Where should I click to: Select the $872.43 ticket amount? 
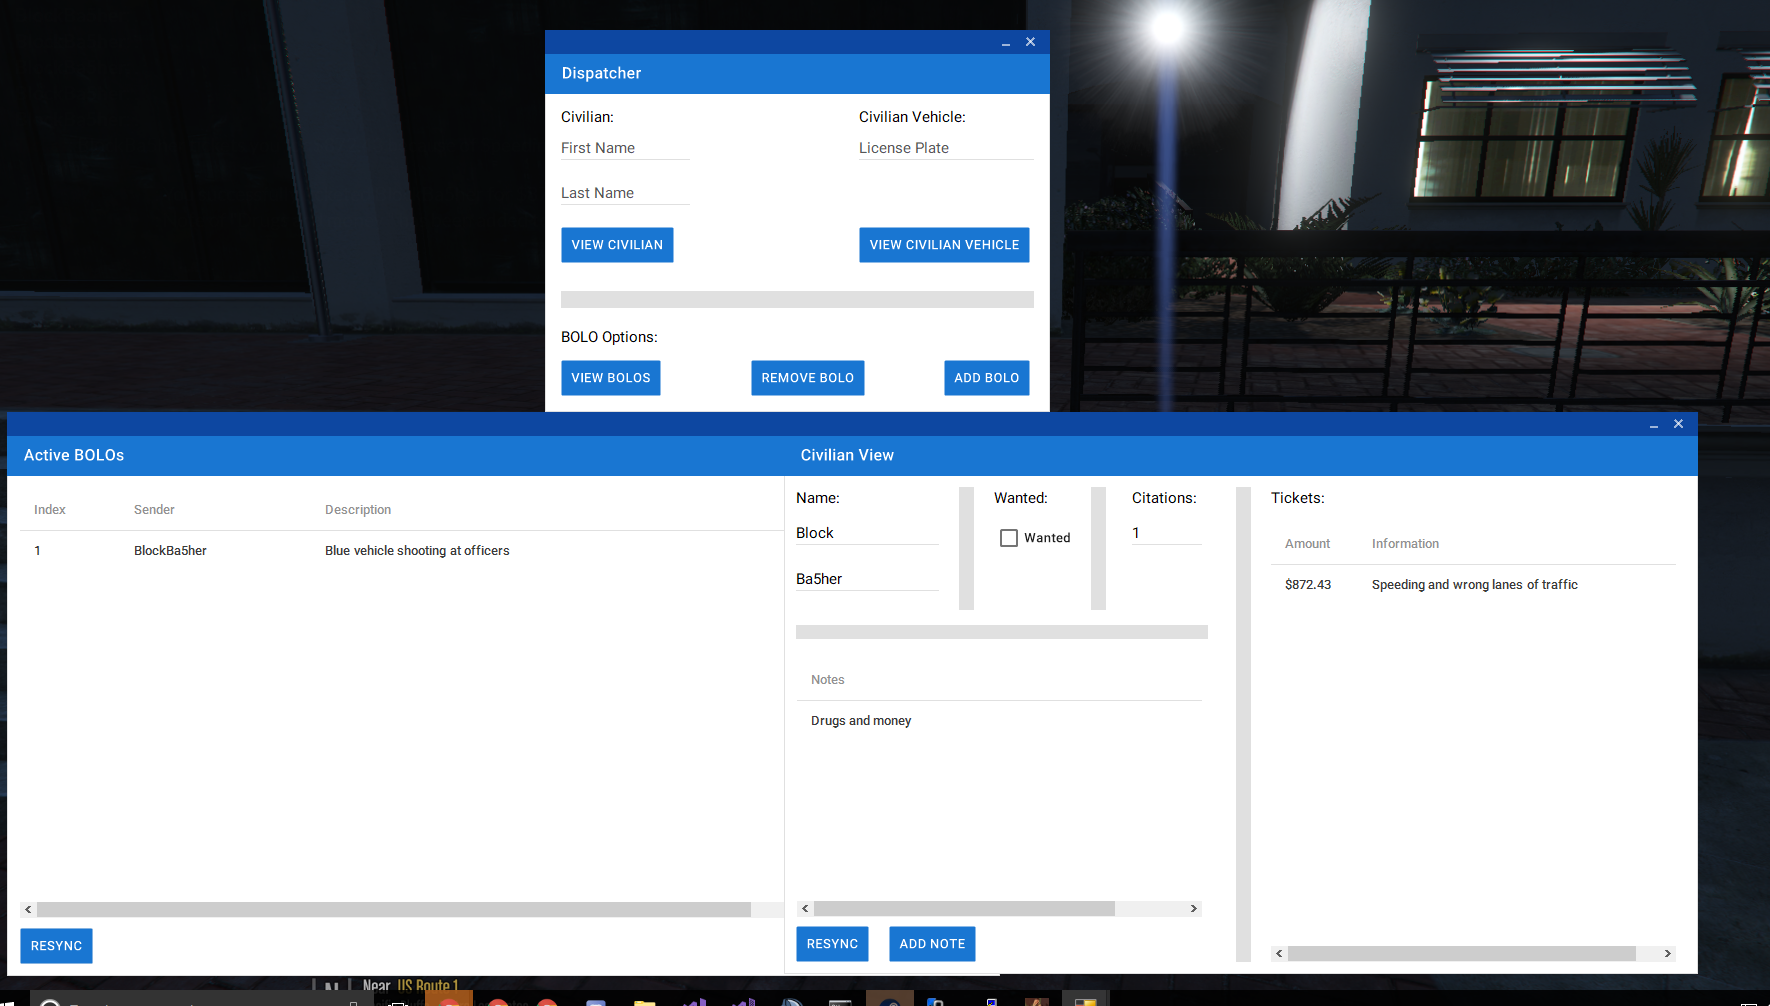[1308, 585]
